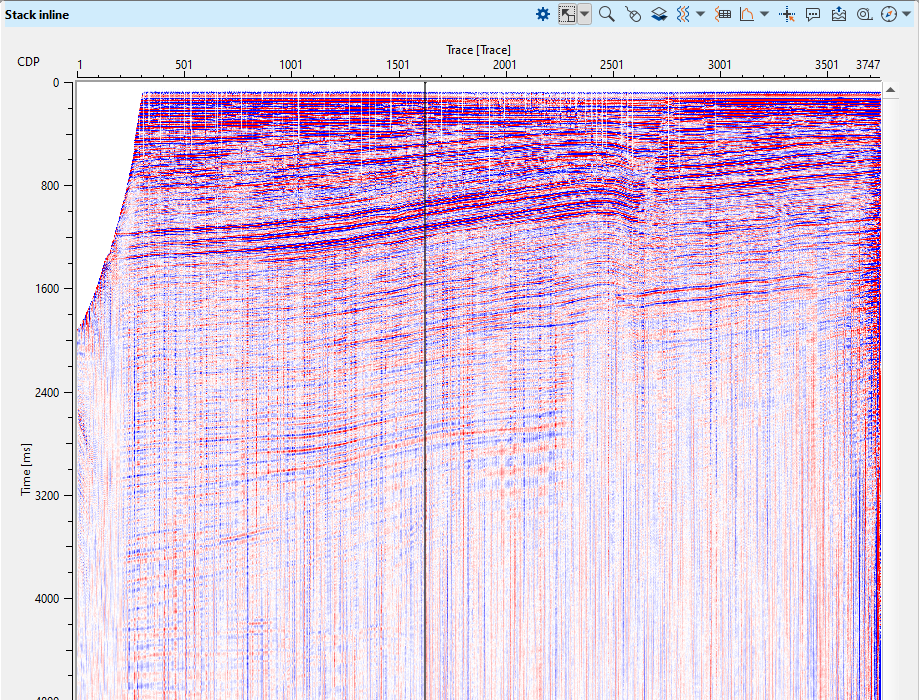Click the mouse picker tool icon
Screen dimensions: 919x700
coord(632,14)
